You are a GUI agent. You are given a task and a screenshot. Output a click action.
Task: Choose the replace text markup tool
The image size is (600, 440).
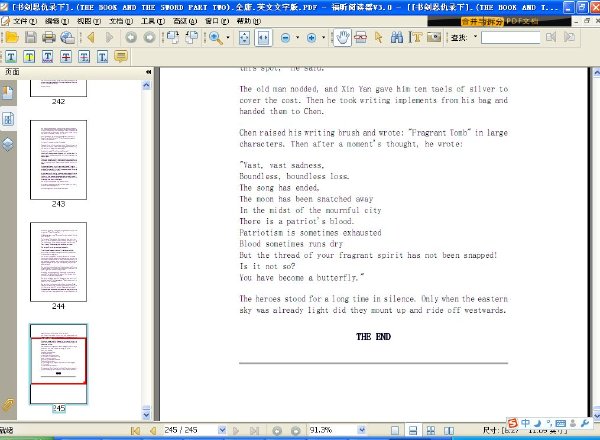click(84, 57)
